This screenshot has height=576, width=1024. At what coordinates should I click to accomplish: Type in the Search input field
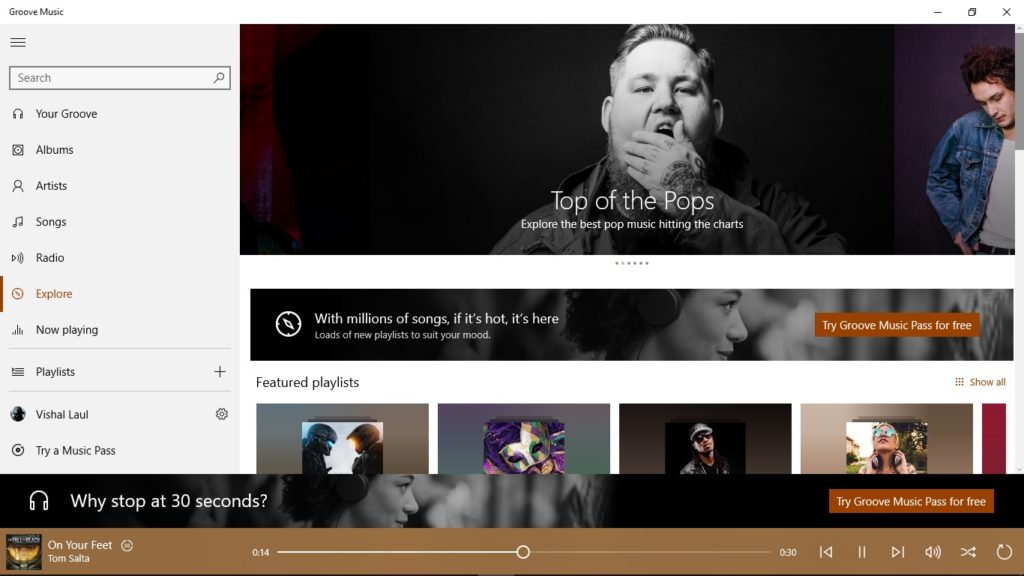[x=110, y=78]
